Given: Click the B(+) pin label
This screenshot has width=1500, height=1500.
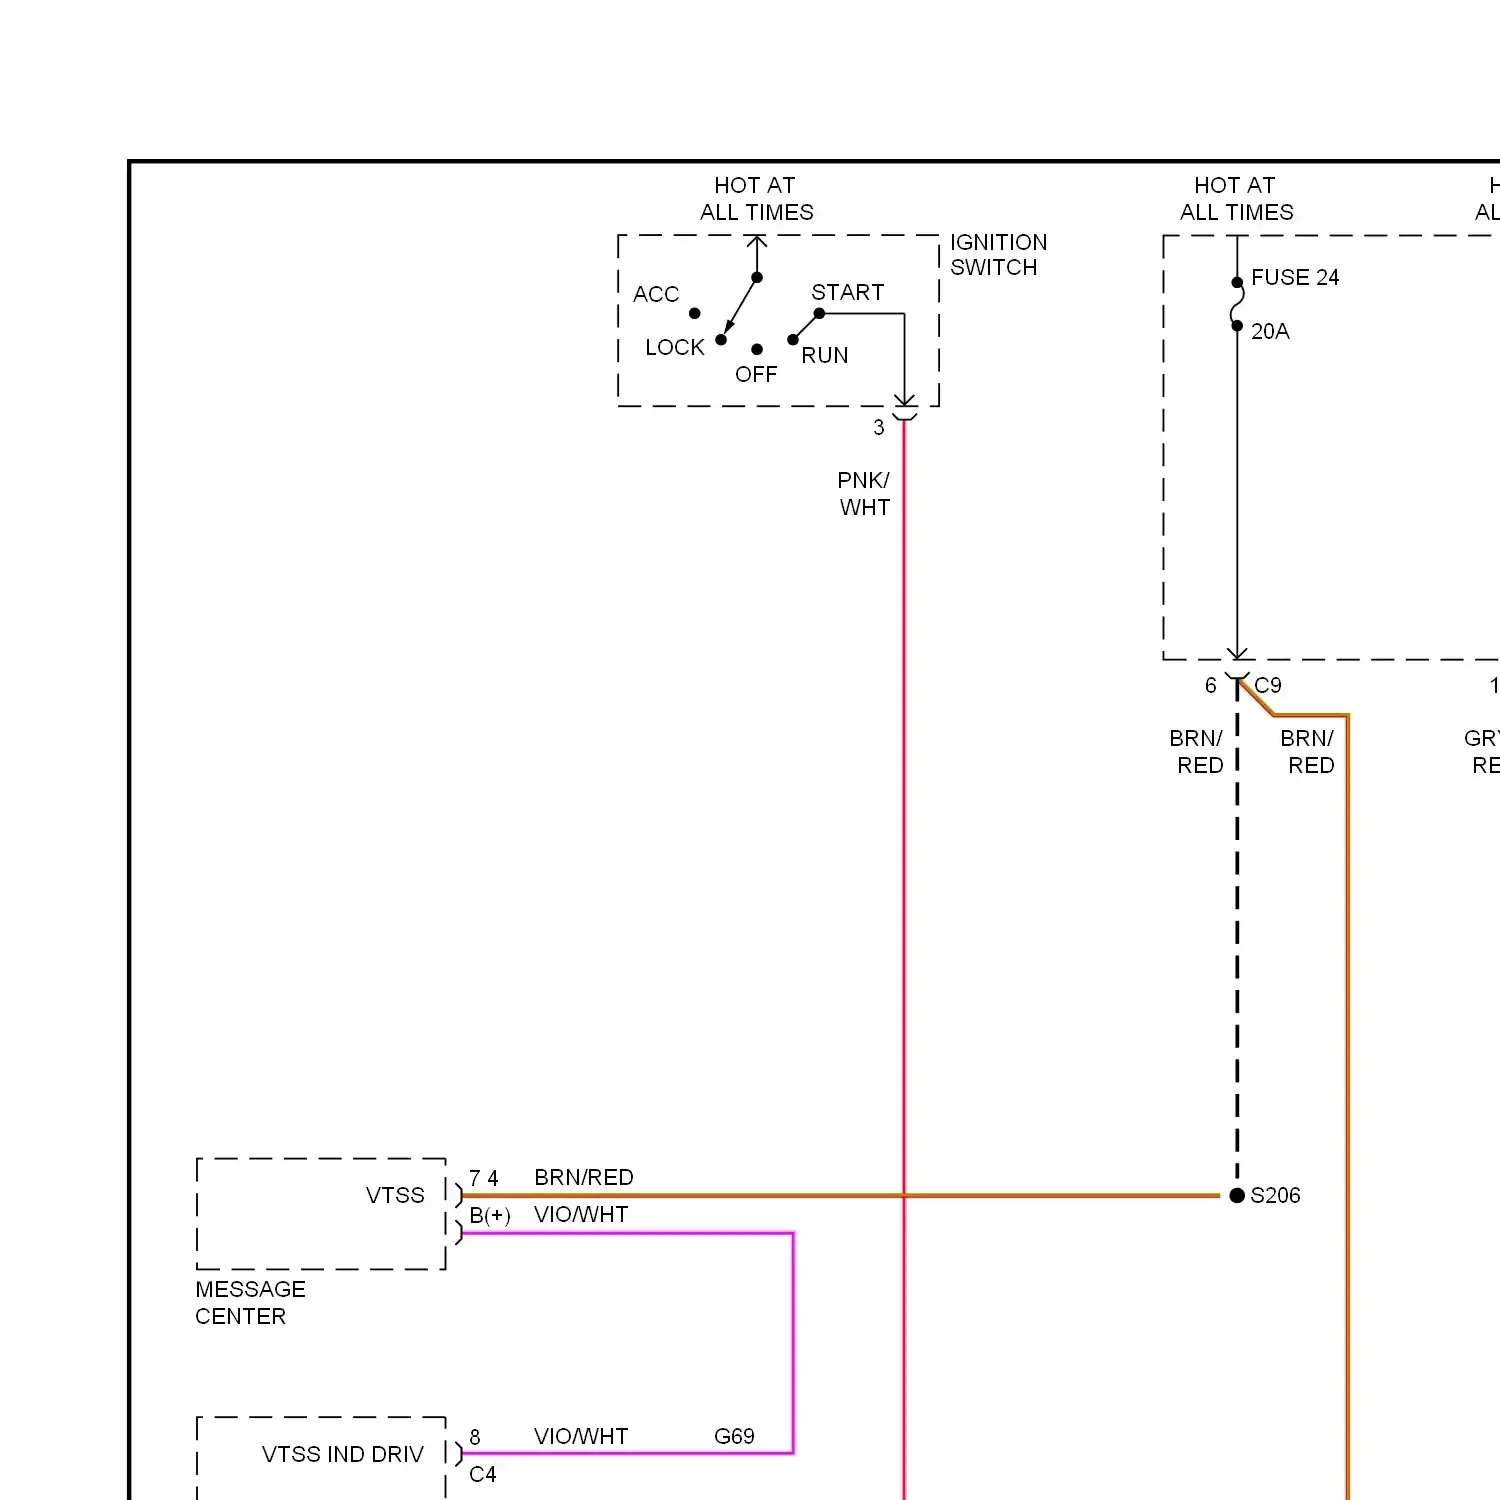Looking at the screenshot, I should click(490, 1215).
